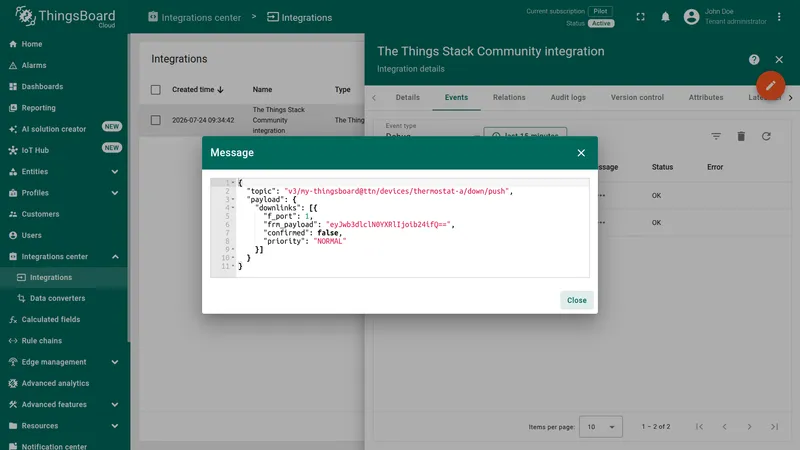The height and width of the screenshot is (450, 800).
Task: Tick the checkbox for The Things Stack row
Action: pos(156,120)
